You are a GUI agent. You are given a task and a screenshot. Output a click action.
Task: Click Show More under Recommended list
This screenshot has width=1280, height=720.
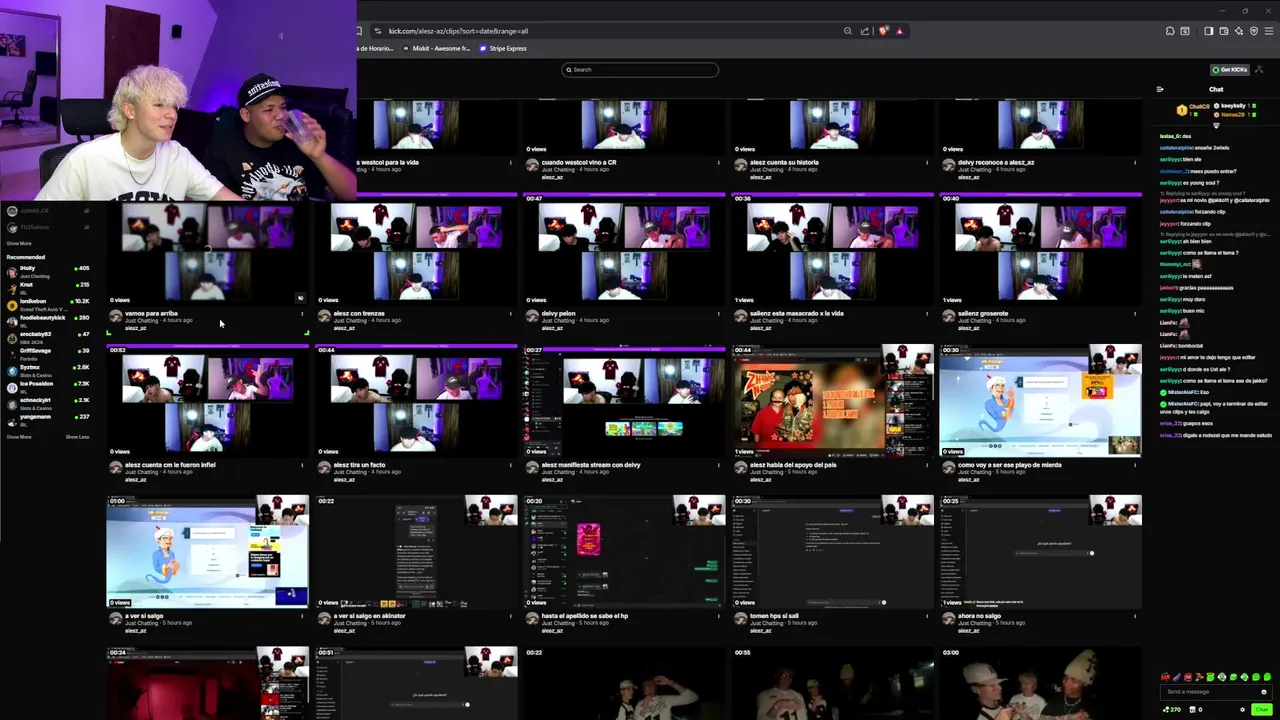pyautogui.click(x=19, y=437)
